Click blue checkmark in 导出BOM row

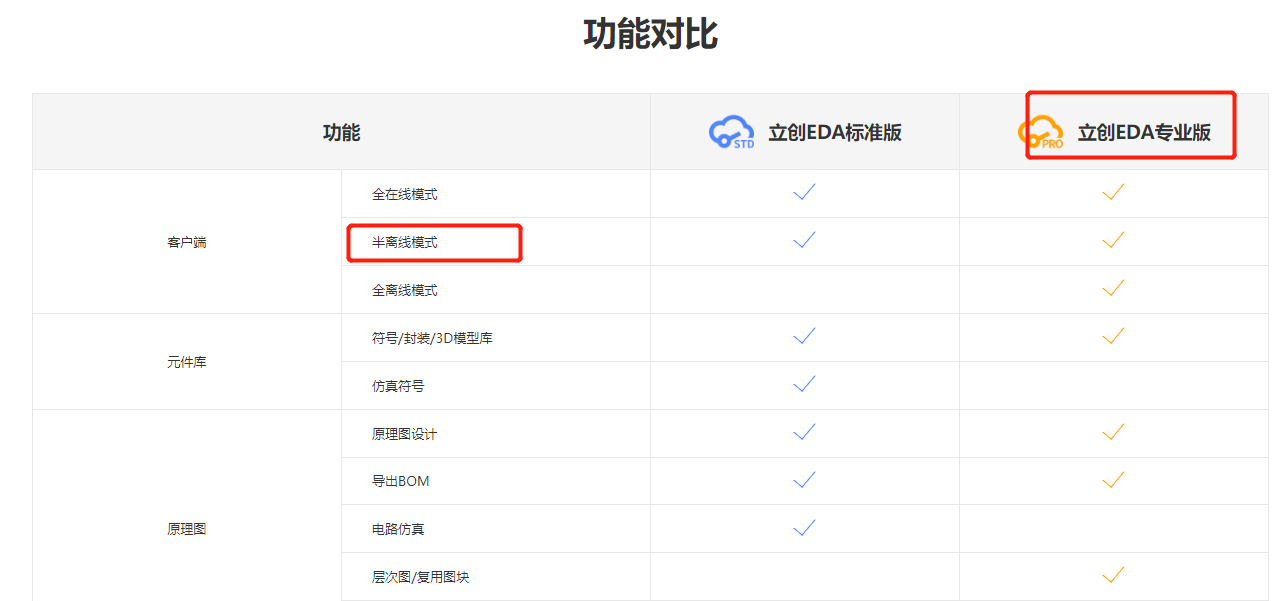tap(804, 480)
